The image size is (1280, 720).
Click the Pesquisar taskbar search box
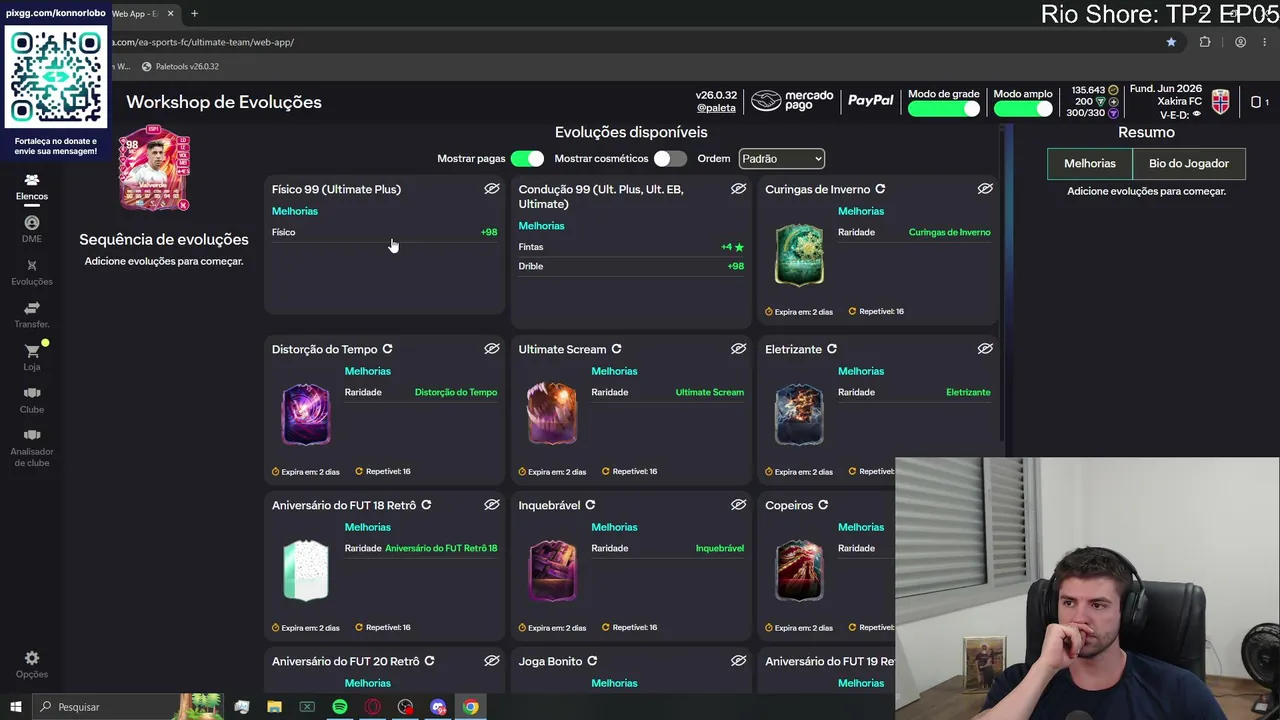point(129,707)
